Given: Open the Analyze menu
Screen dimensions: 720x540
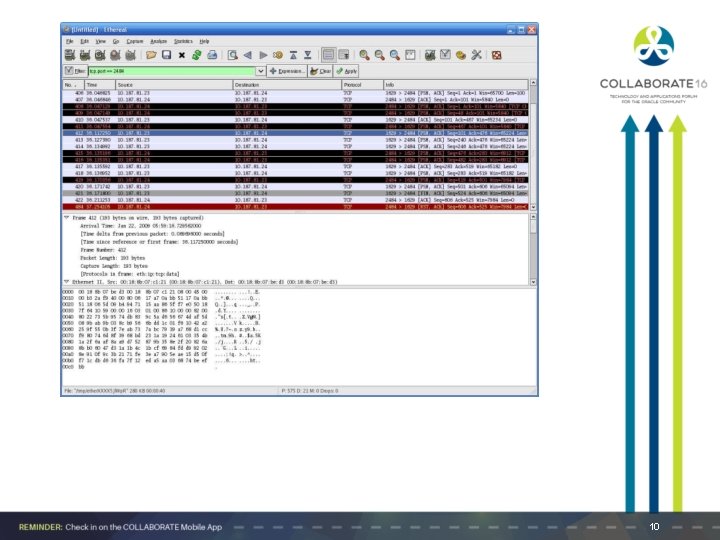Looking at the screenshot, I should coord(158,41).
